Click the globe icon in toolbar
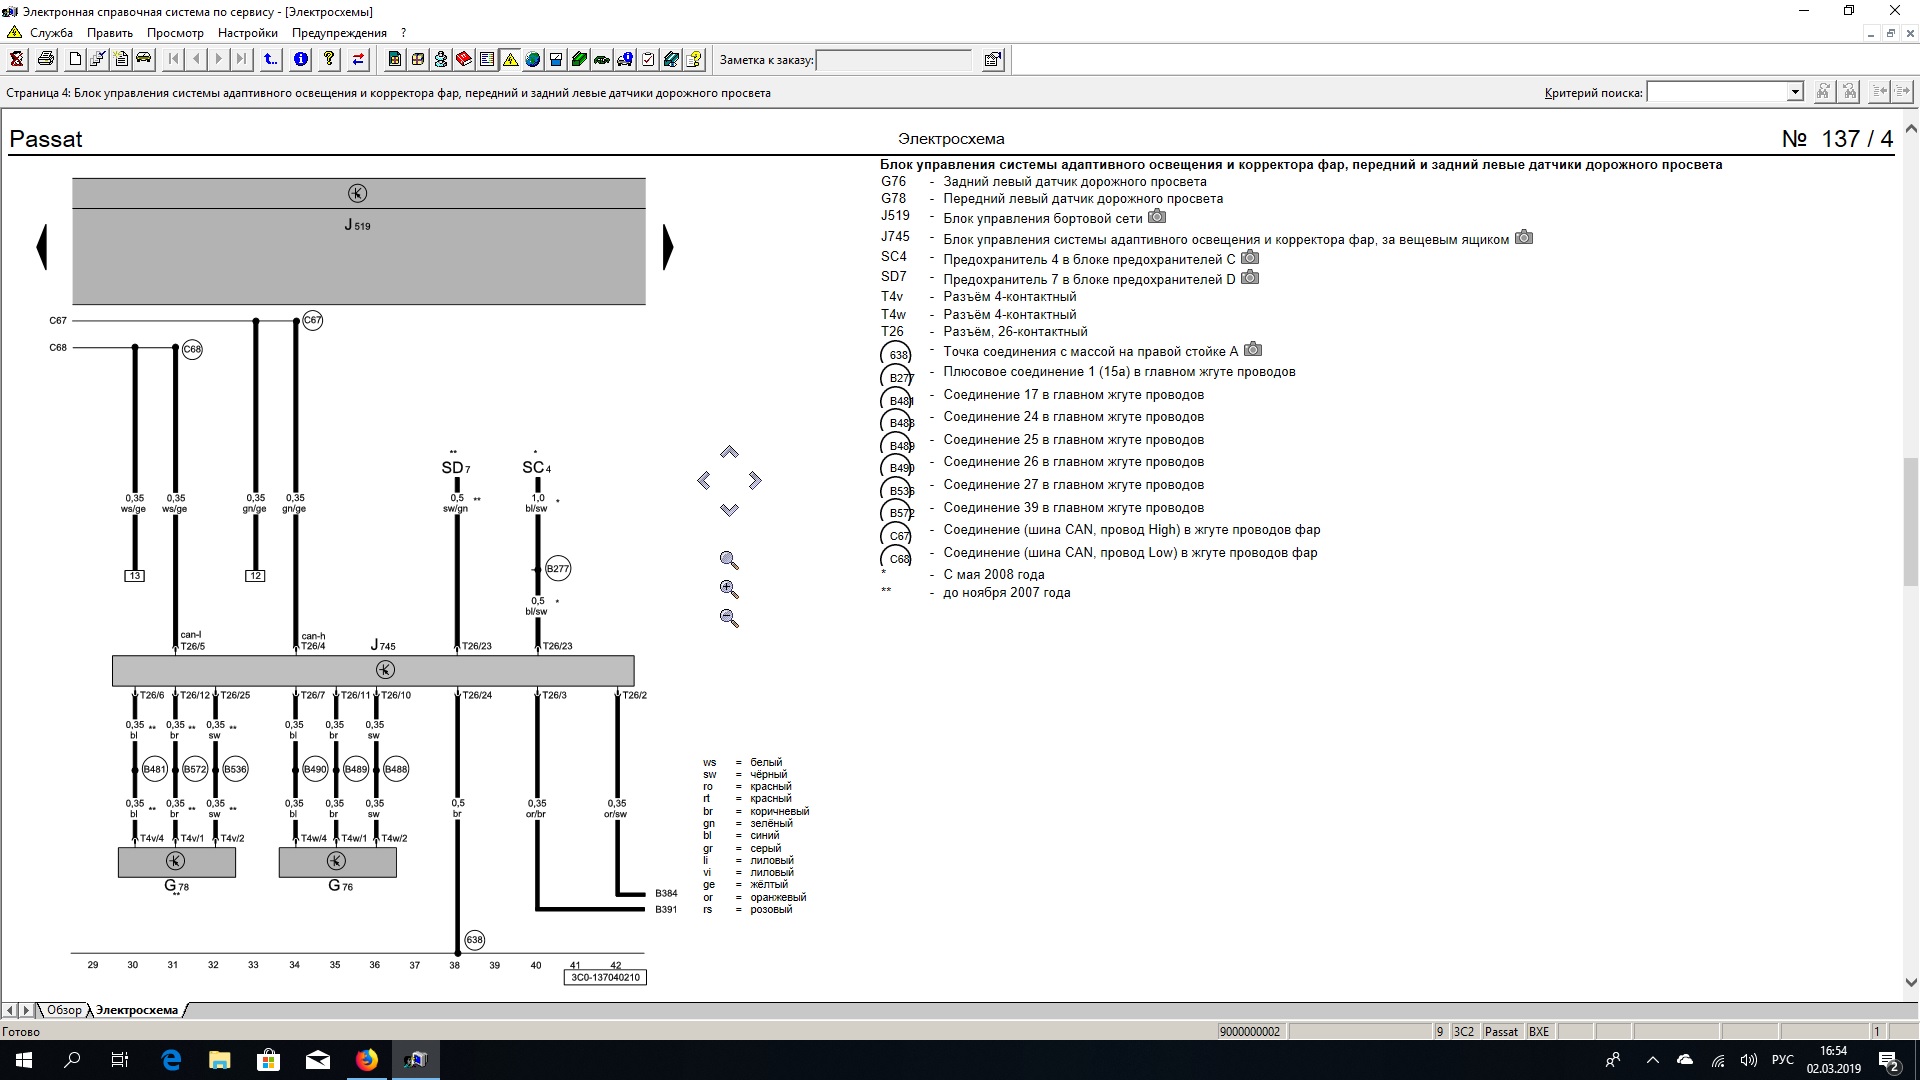This screenshot has width=1920, height=1080. pyautogui.click(x=532, y=60)
